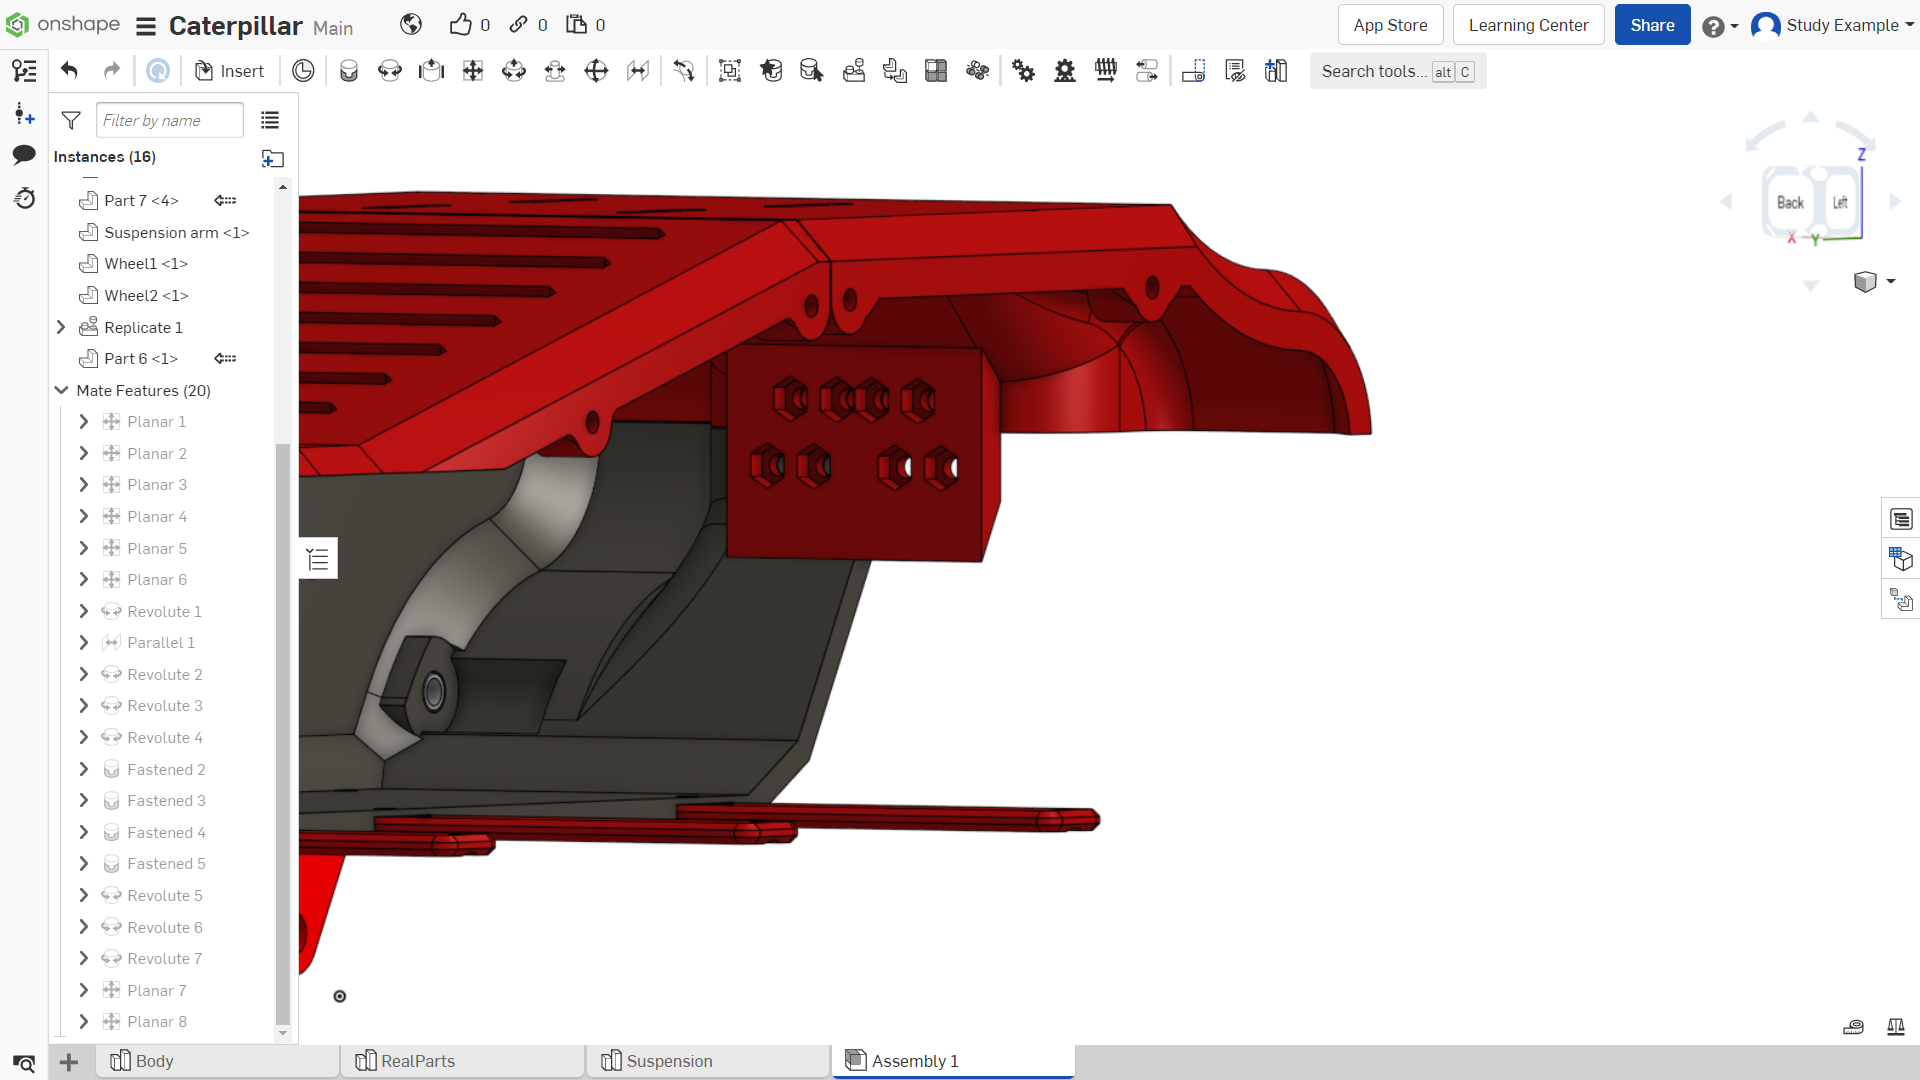Click the Undo arrow icon
The width and height of the screenshot is (1920, 1080).
pyautogui.click(x=69, y=71)
